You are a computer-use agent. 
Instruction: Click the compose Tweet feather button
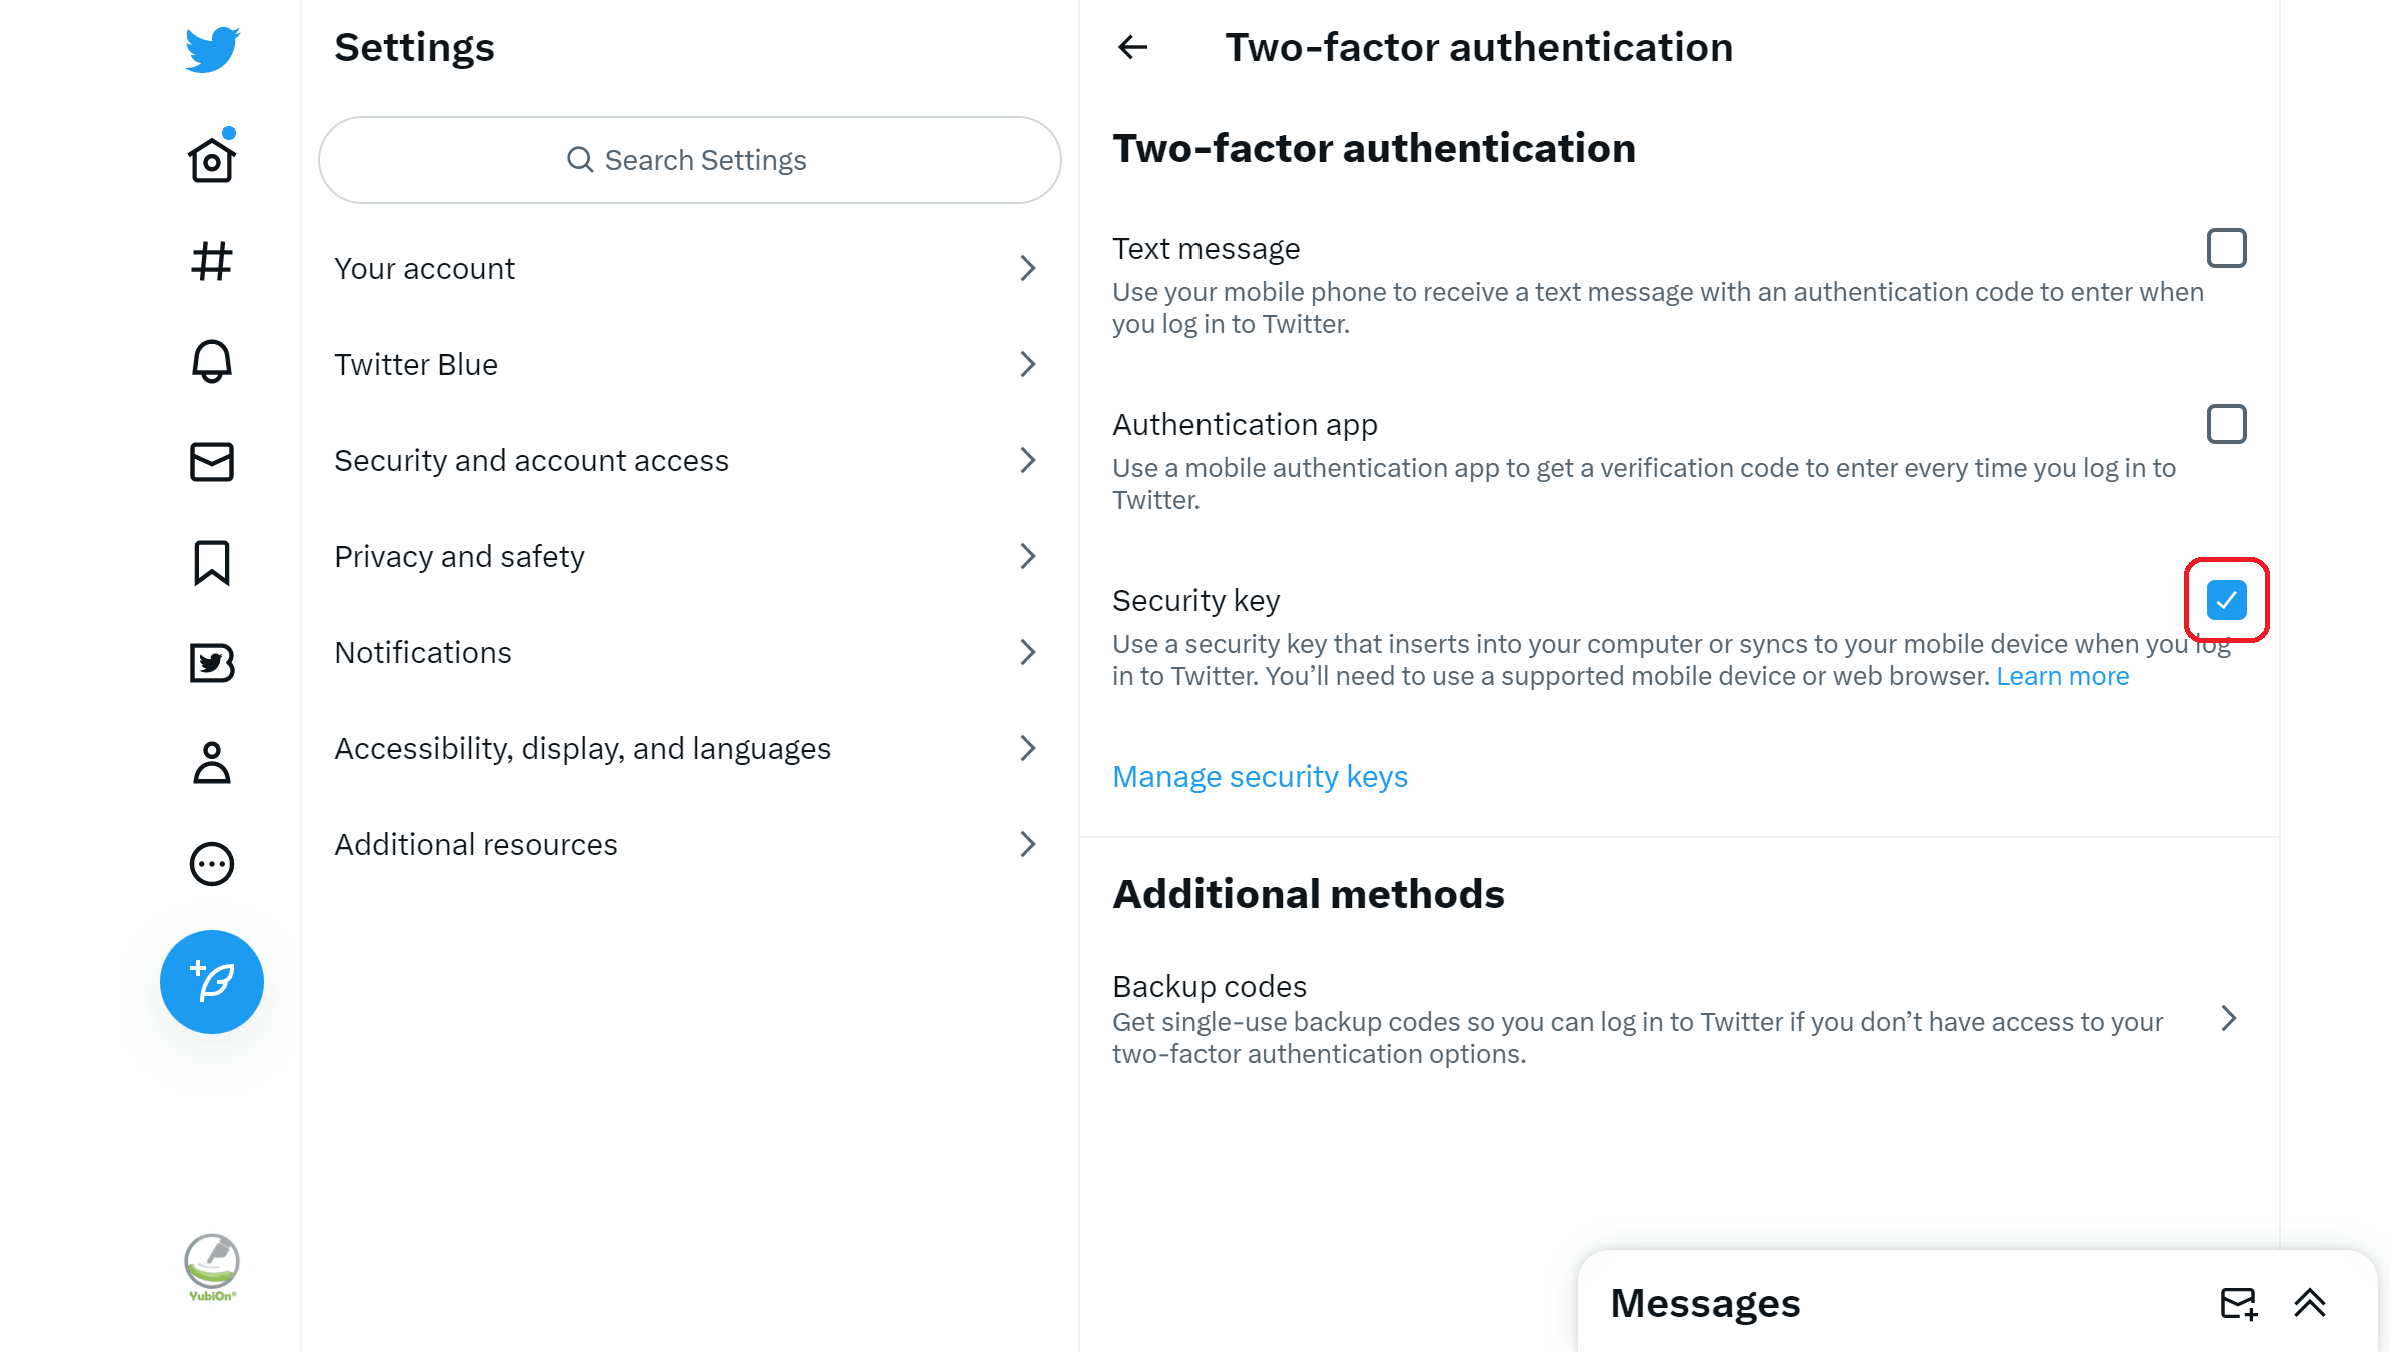click(x=212, y=982)
